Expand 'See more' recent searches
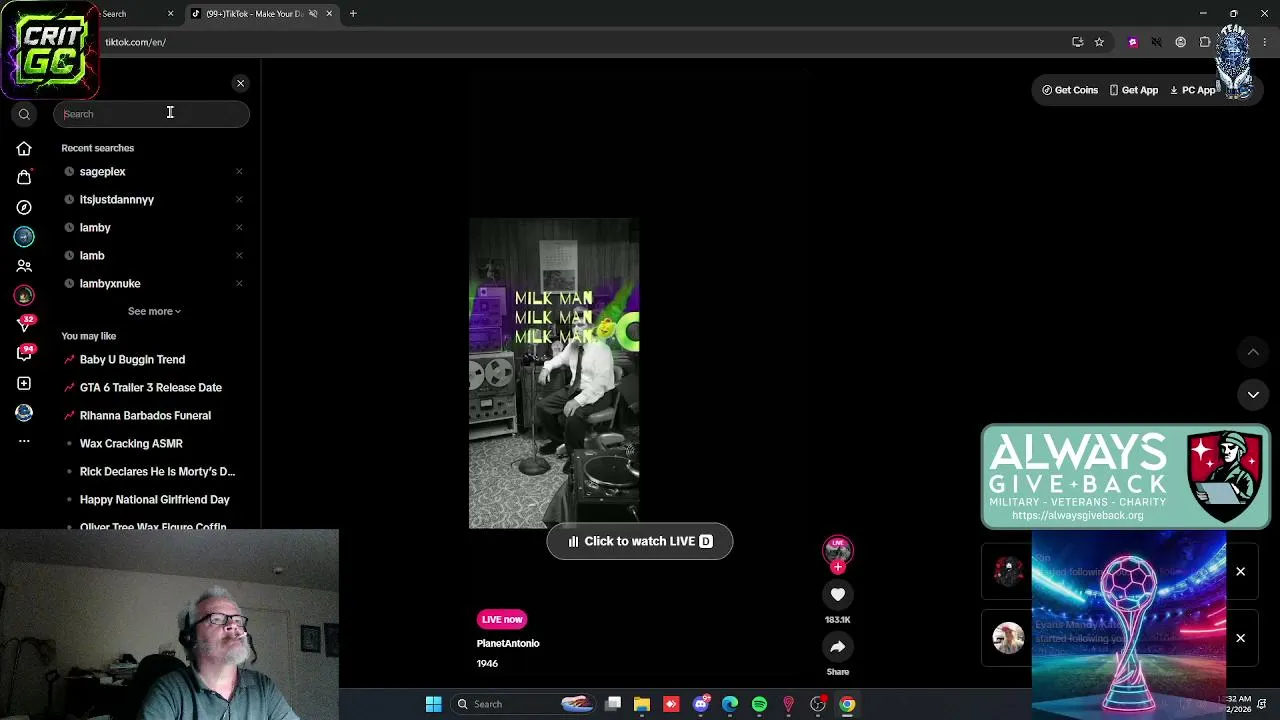 click(154, 311)
